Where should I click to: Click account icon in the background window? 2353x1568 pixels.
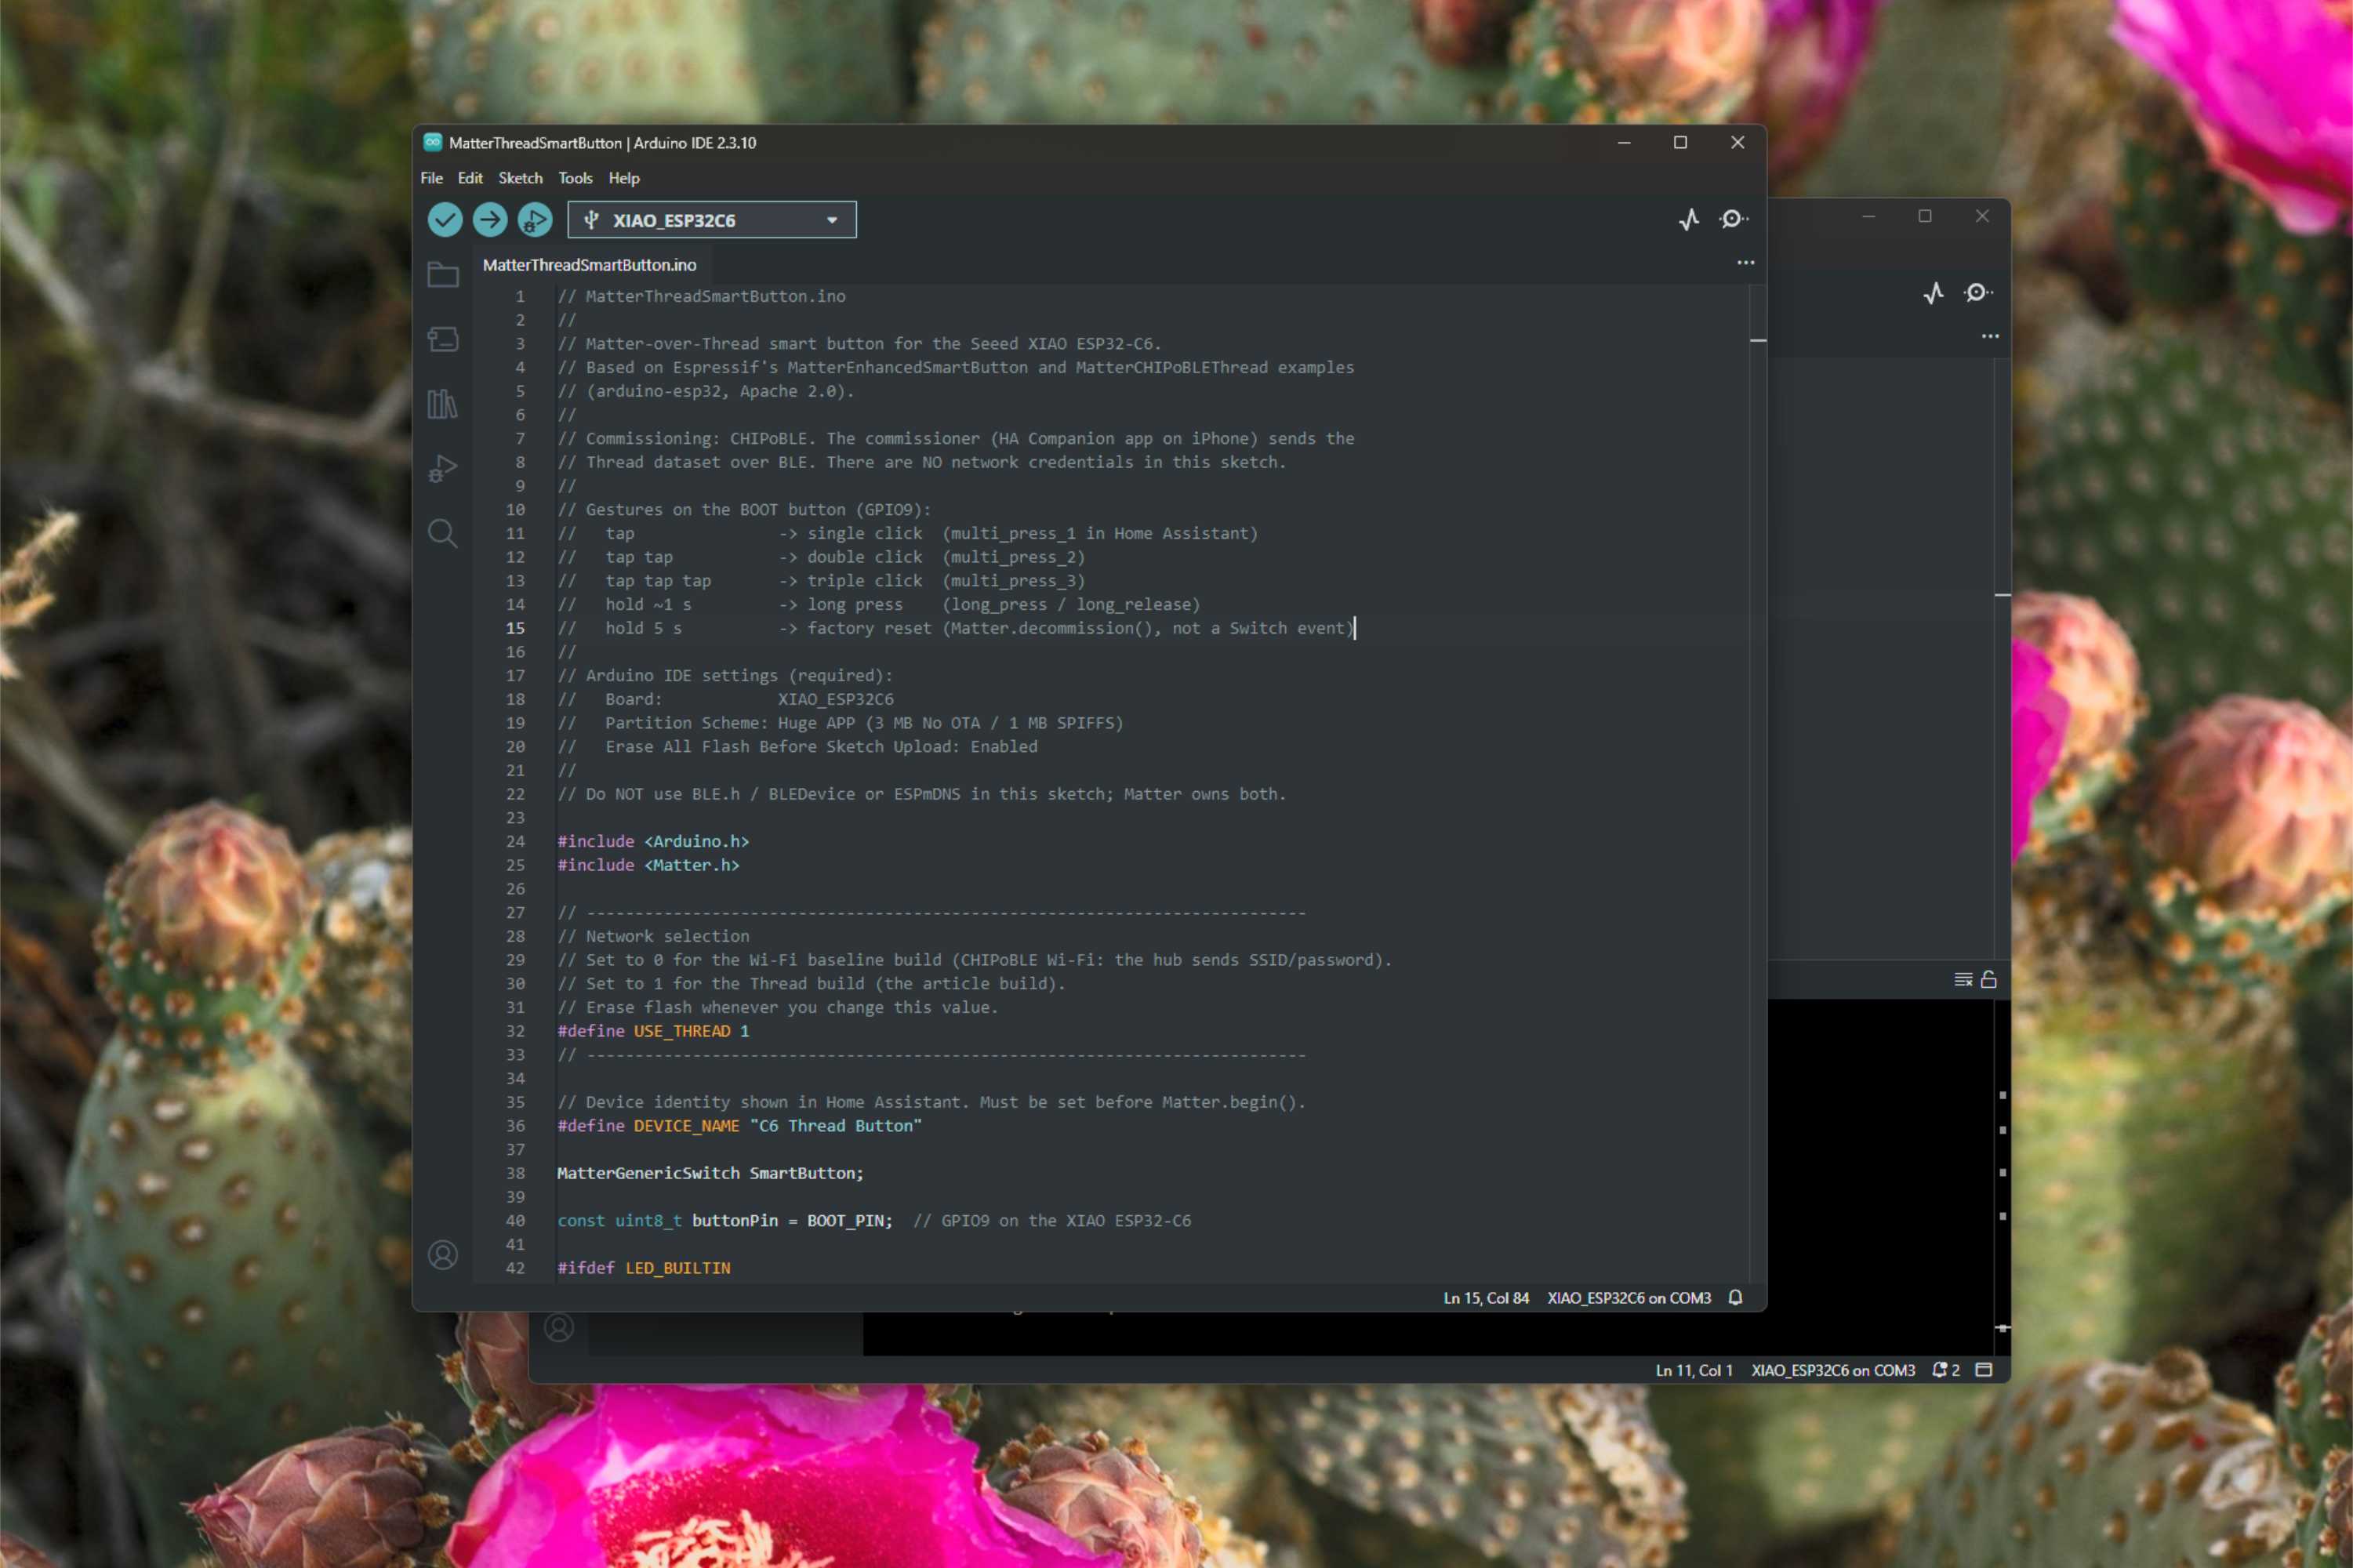click(x=559, y=1328)
